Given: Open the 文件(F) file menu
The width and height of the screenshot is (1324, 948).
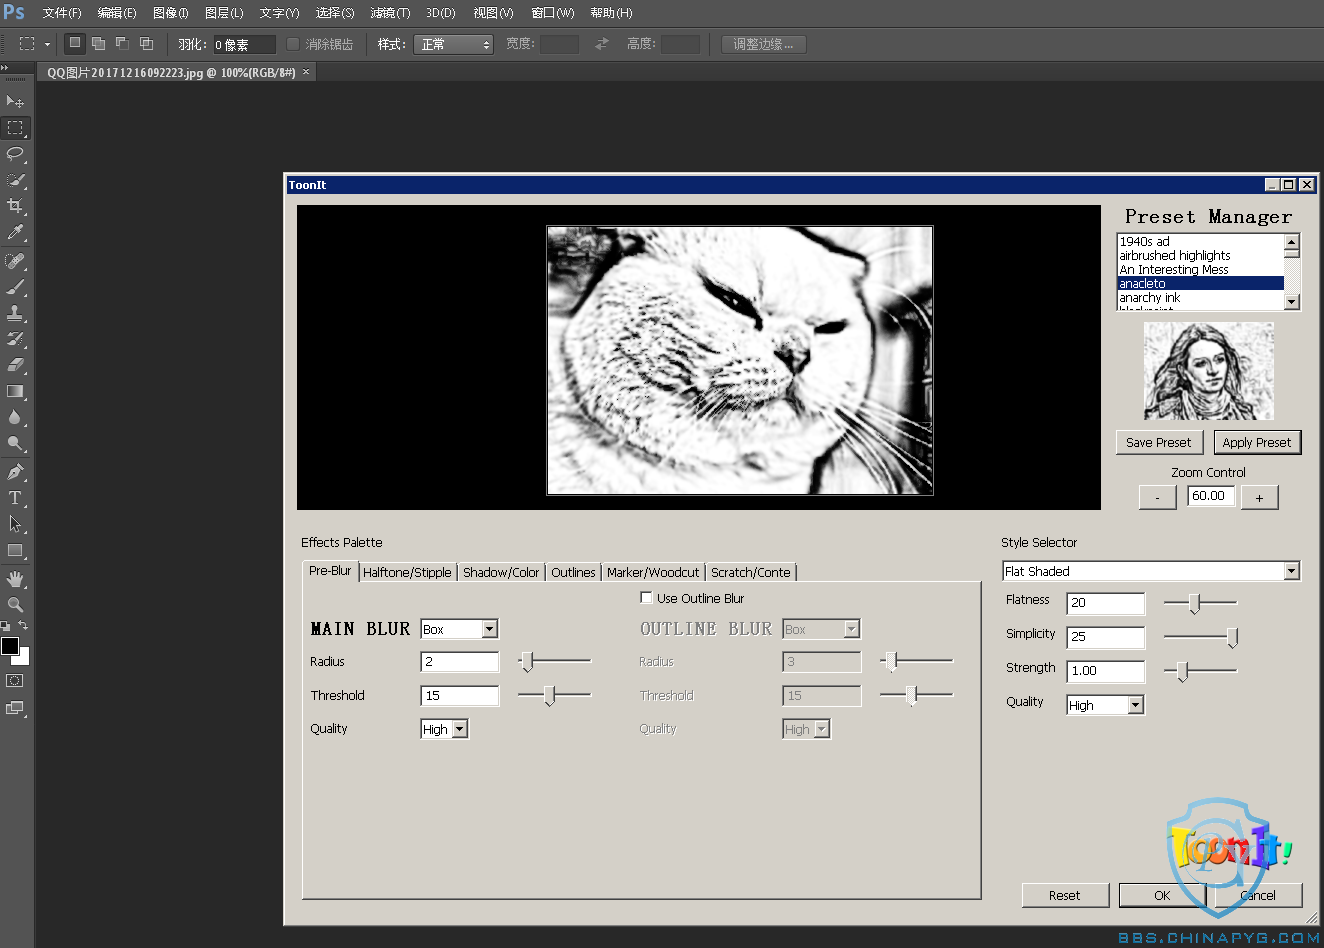Looking at the screenshot, I should point(62,13).
